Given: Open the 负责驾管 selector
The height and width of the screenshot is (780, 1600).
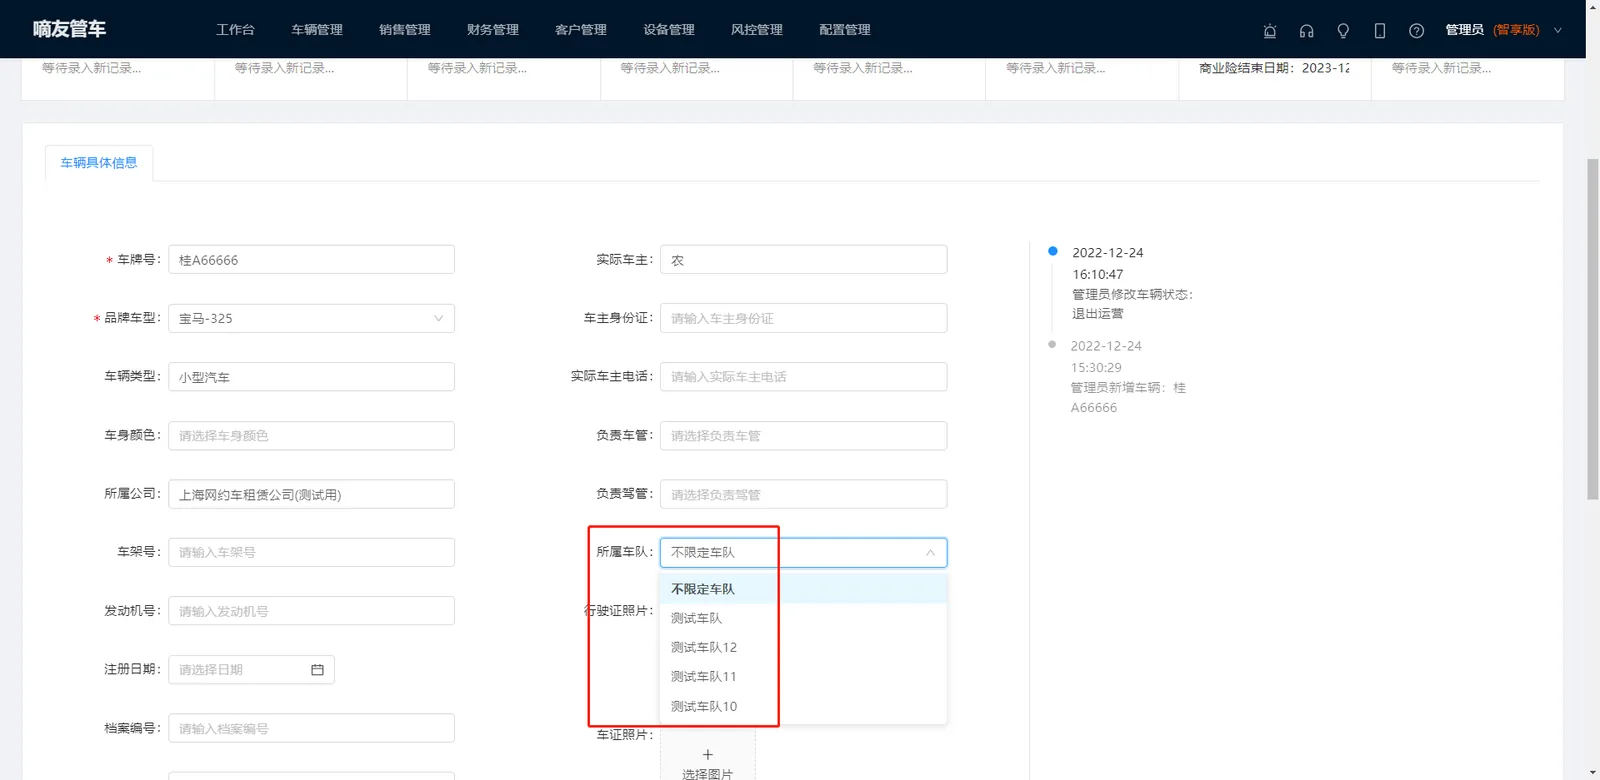Looking at the screenshot, I should point(803,494).
